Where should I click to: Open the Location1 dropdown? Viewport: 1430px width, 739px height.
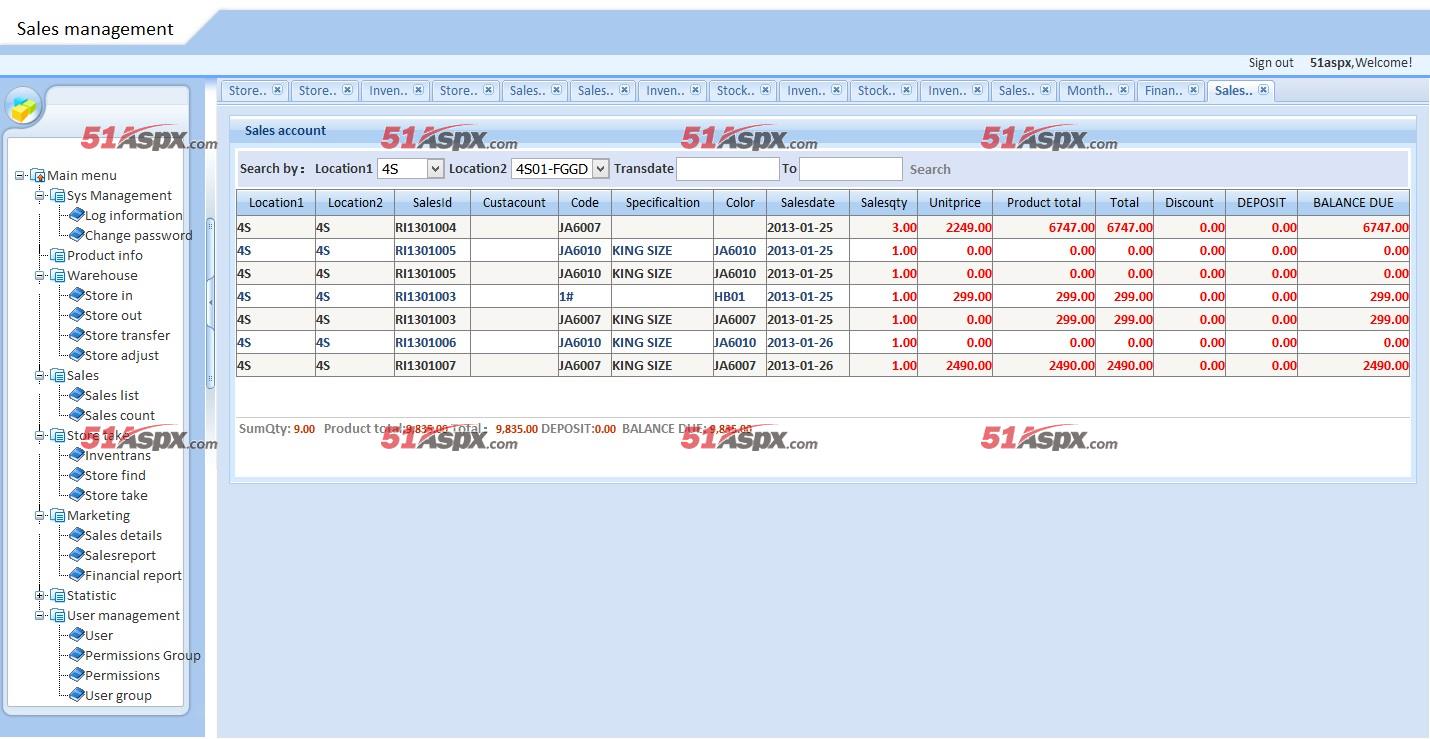435,169
